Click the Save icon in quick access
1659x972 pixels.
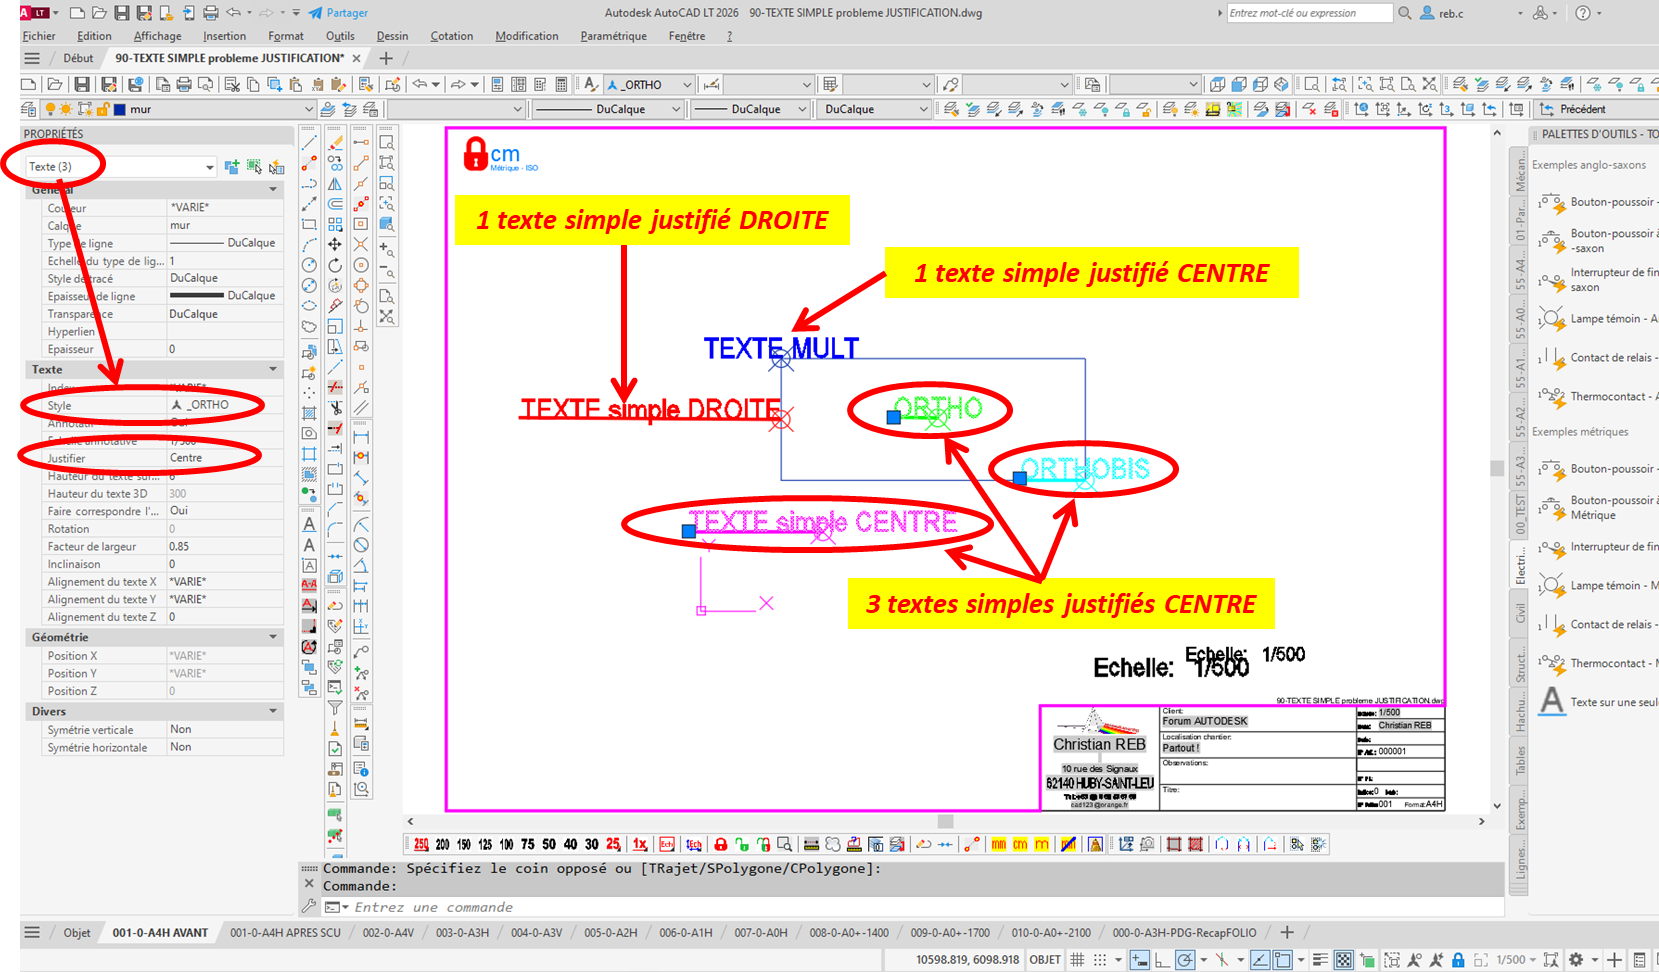click(x=121, y=13)
